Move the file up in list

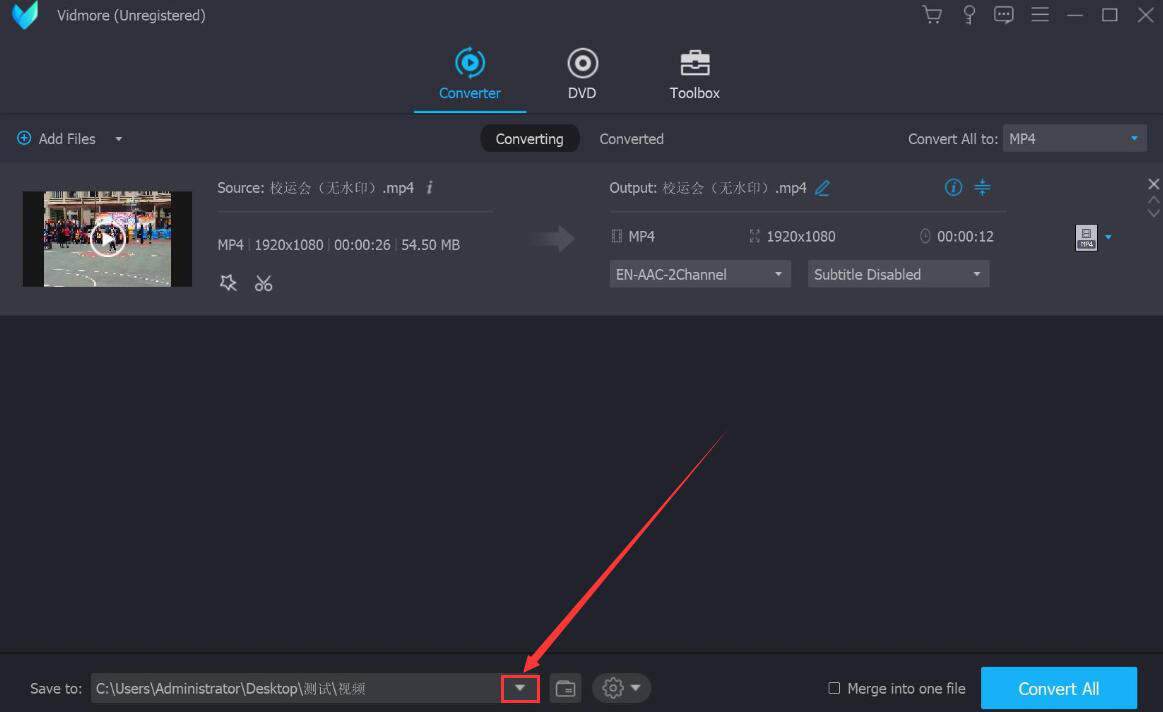[x=1153, y=200]
